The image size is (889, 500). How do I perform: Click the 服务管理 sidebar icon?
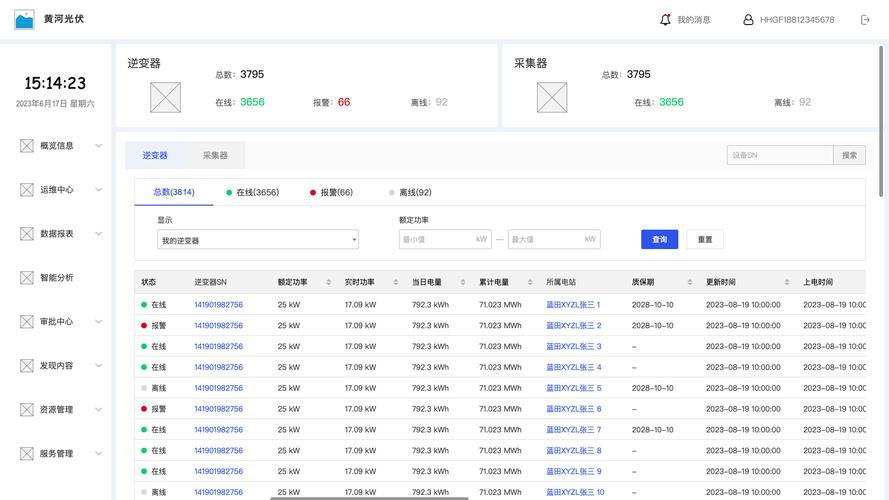[27, 454]
